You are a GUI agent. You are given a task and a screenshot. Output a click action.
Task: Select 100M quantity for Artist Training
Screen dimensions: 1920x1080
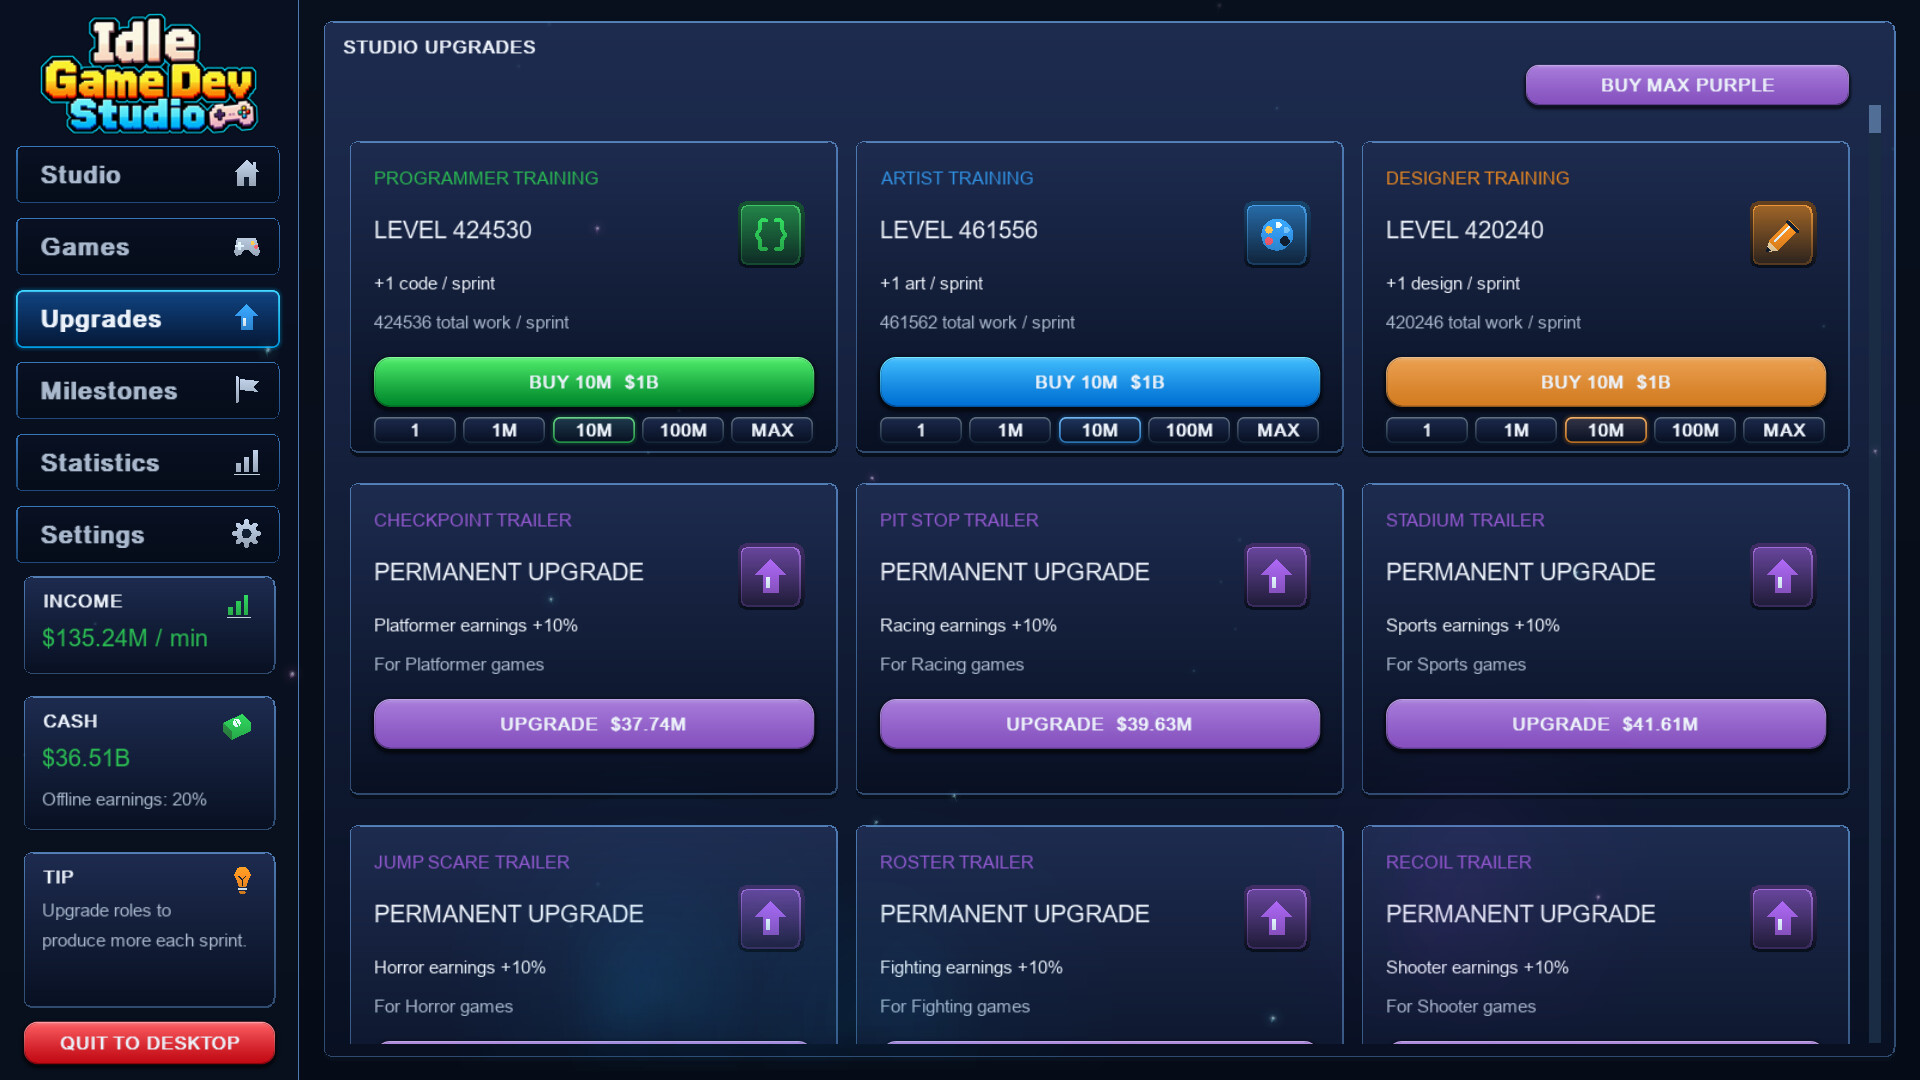[x=1189, y=430]
